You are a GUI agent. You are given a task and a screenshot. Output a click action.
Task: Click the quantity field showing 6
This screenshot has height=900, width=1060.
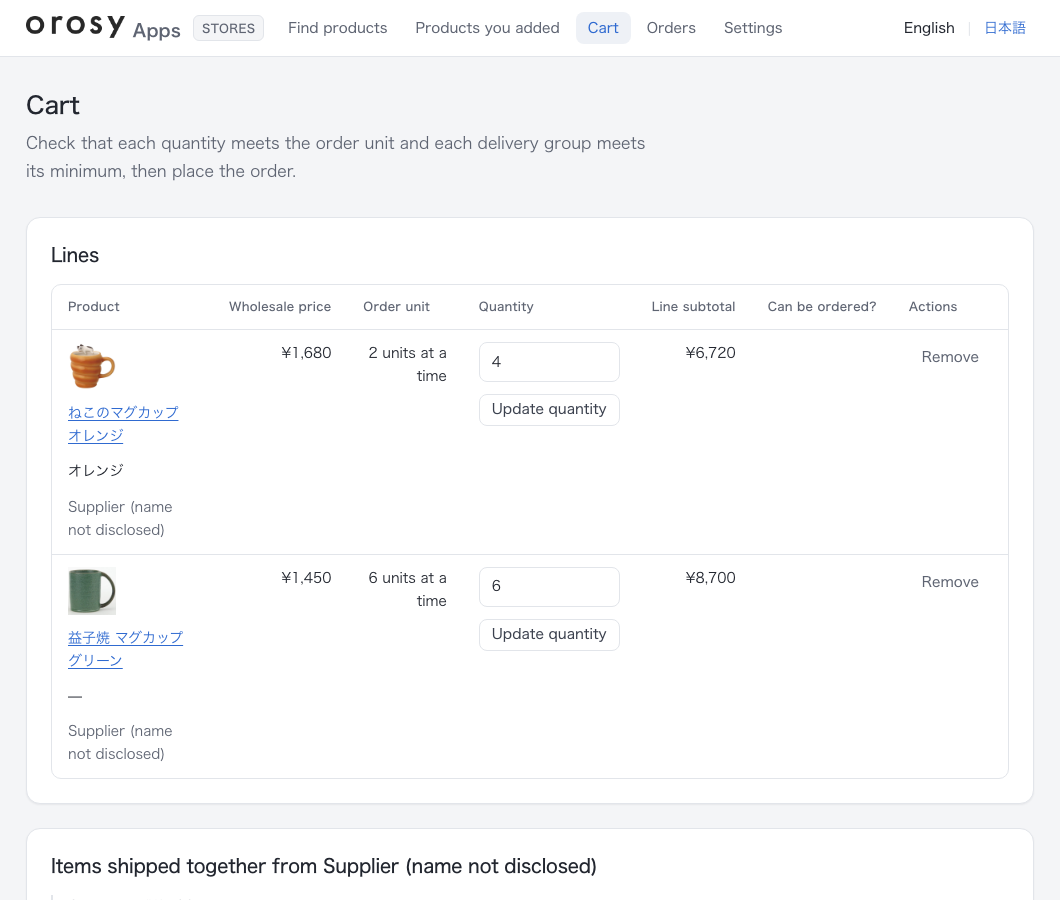(x=549, y=586)
